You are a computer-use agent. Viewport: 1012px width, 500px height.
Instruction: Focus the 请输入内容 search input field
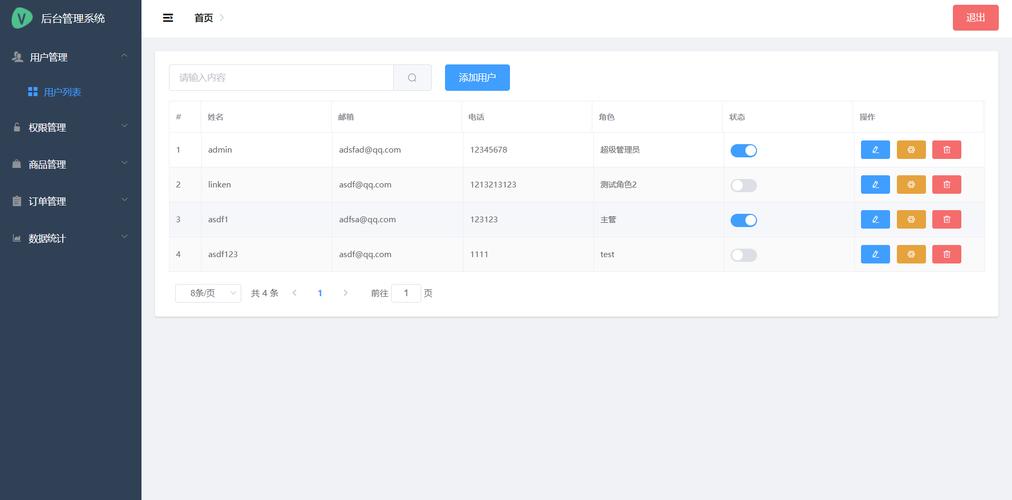coord(281,78)
